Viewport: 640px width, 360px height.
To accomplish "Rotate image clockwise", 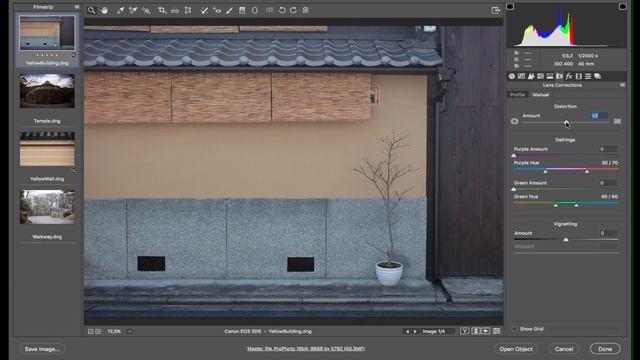I will tap(293, 10).
